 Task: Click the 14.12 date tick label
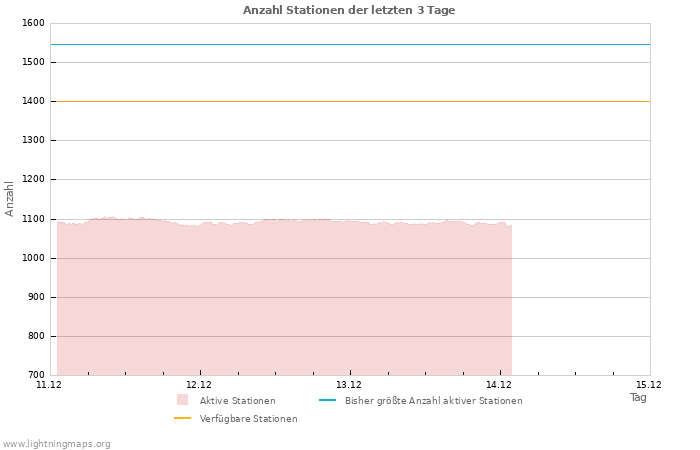coord(499,384)
